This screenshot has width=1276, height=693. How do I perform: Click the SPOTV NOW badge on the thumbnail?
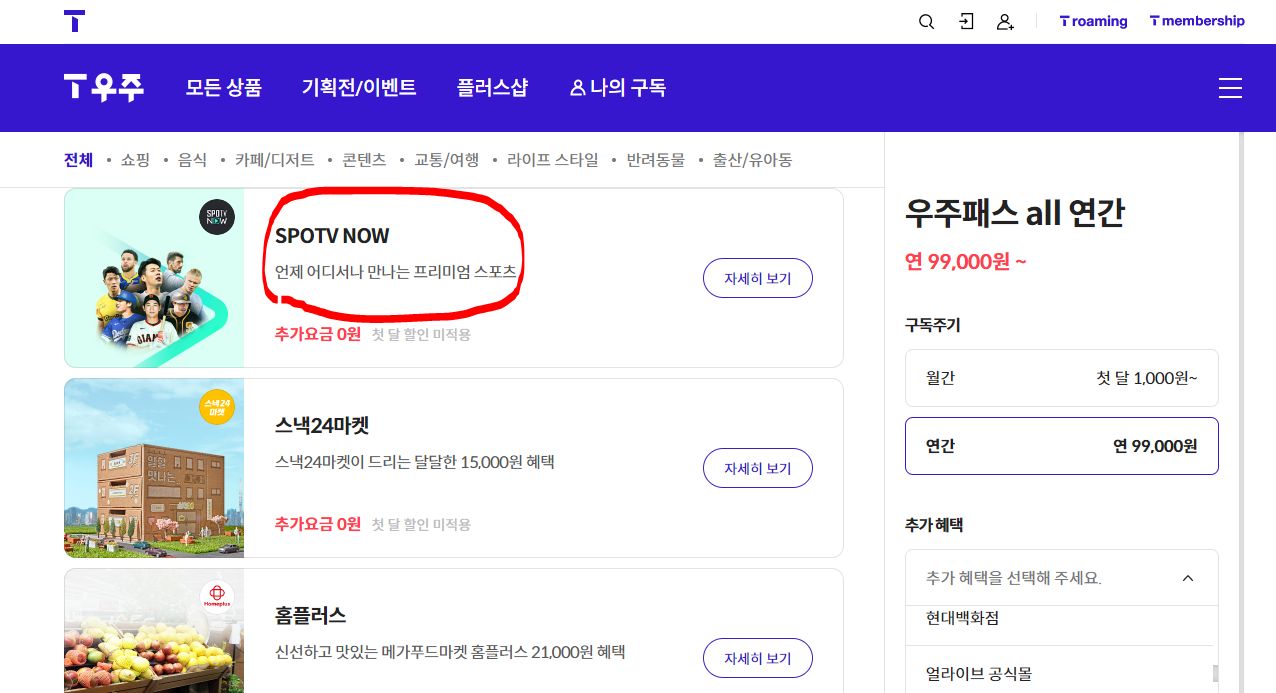pos(217,217)
